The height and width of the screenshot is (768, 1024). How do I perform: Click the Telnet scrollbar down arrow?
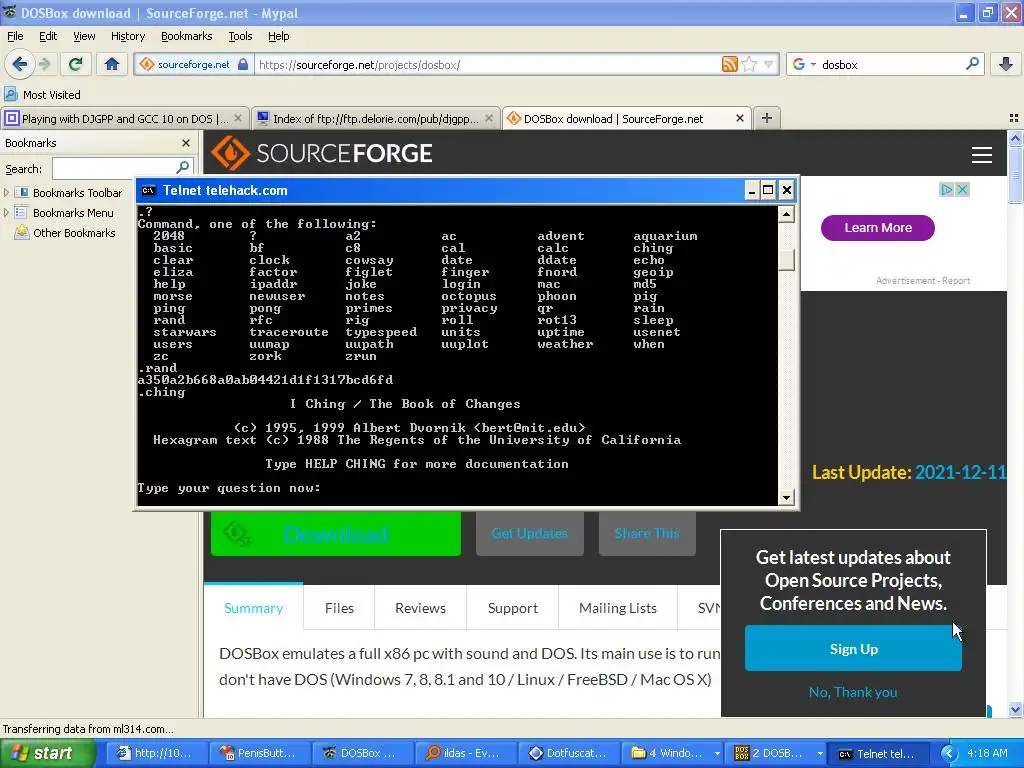[786, 498]
